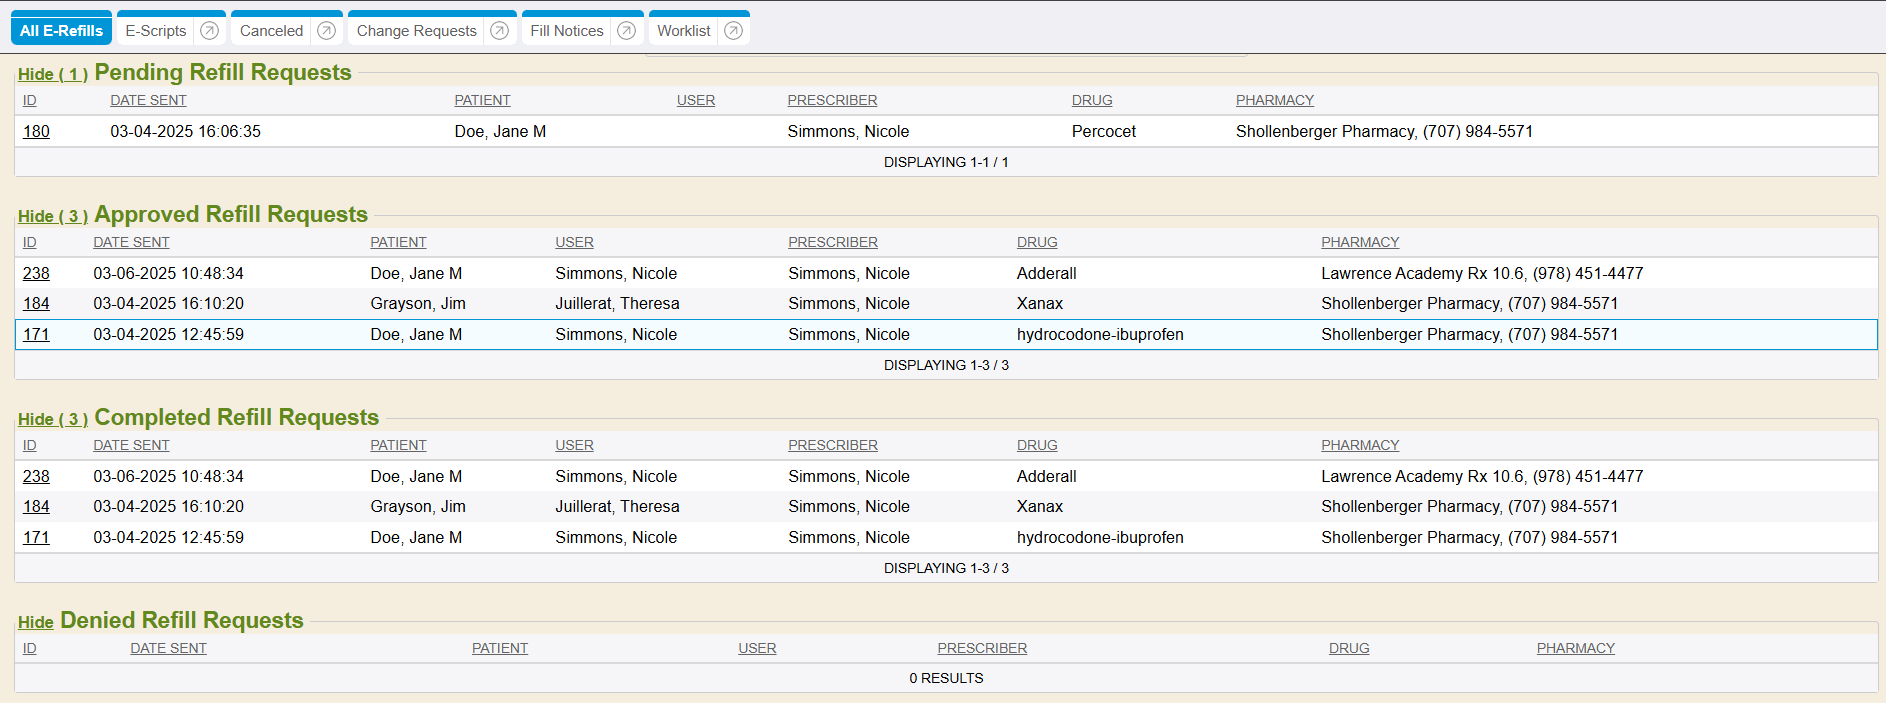
Task: Open Fill Notices pop-out arrow icon
Action: point(627,31)
